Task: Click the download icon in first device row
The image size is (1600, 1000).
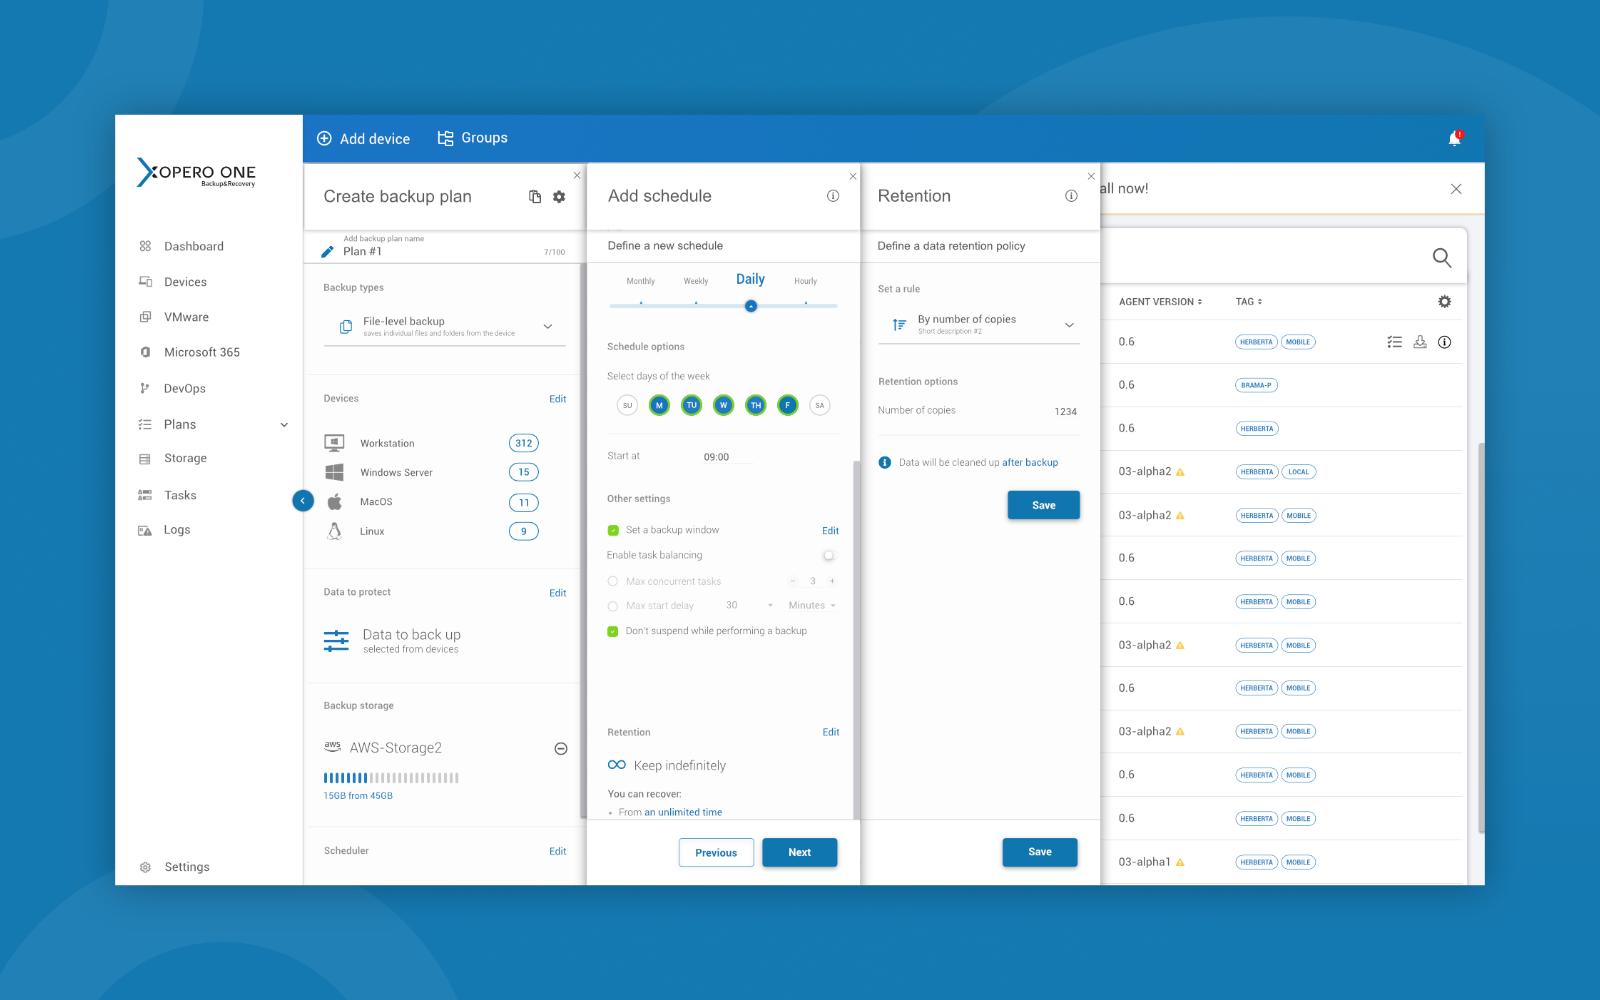Action: [1419, 342]
